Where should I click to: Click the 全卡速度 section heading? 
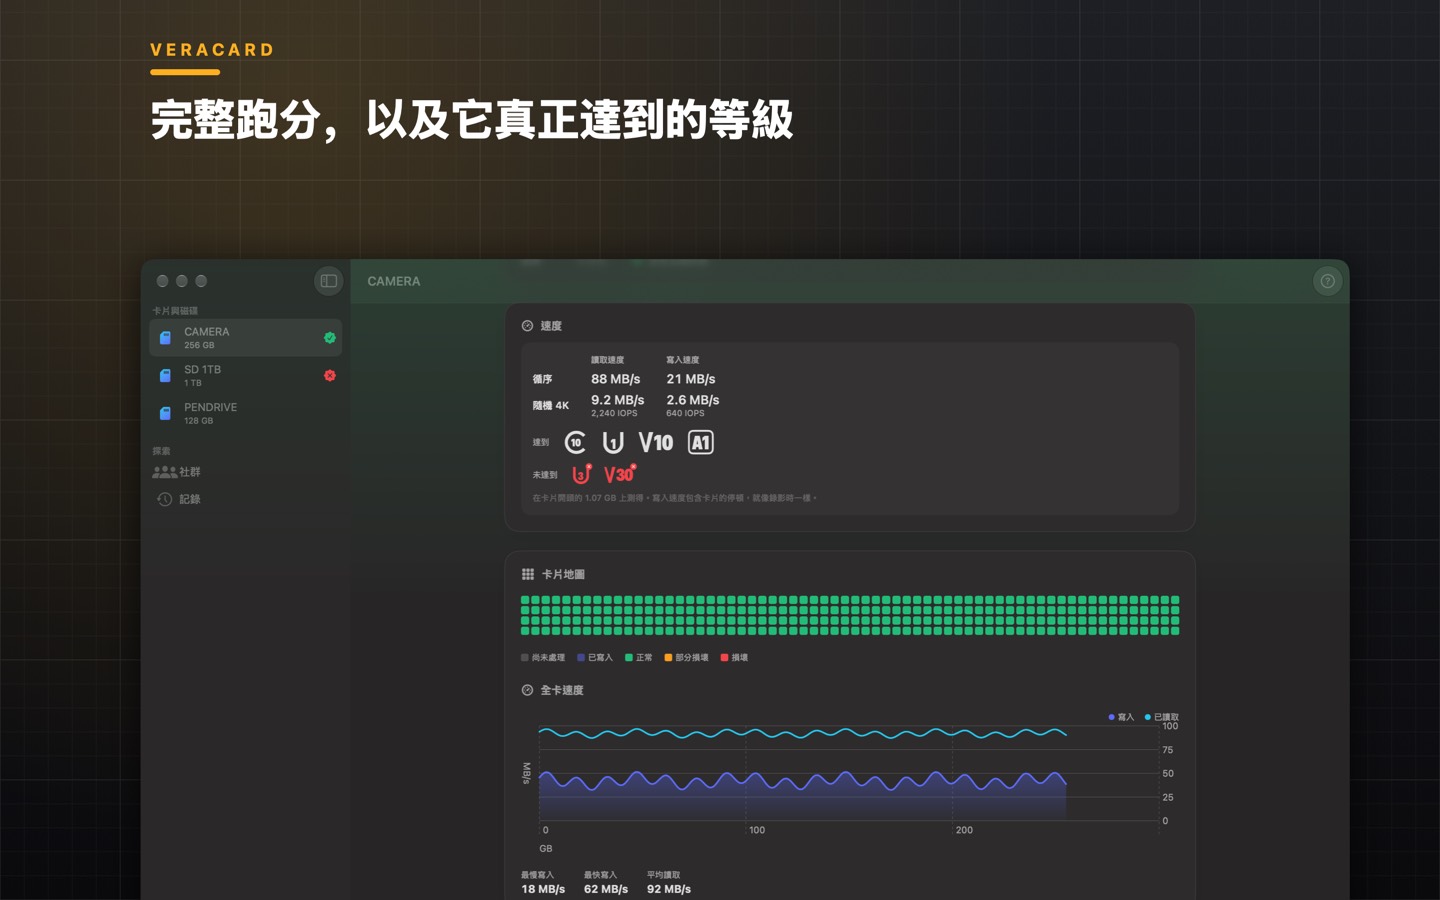562,690
